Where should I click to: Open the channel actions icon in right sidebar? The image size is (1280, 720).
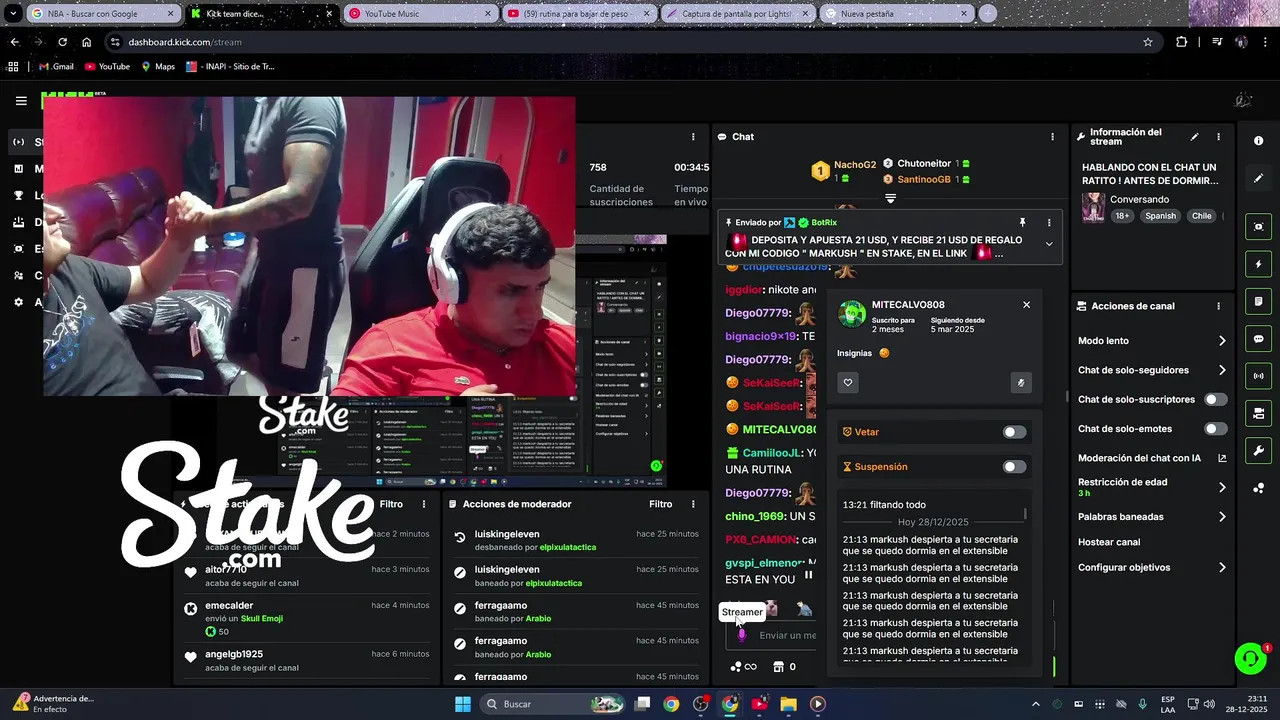[x=1258, y=413]
